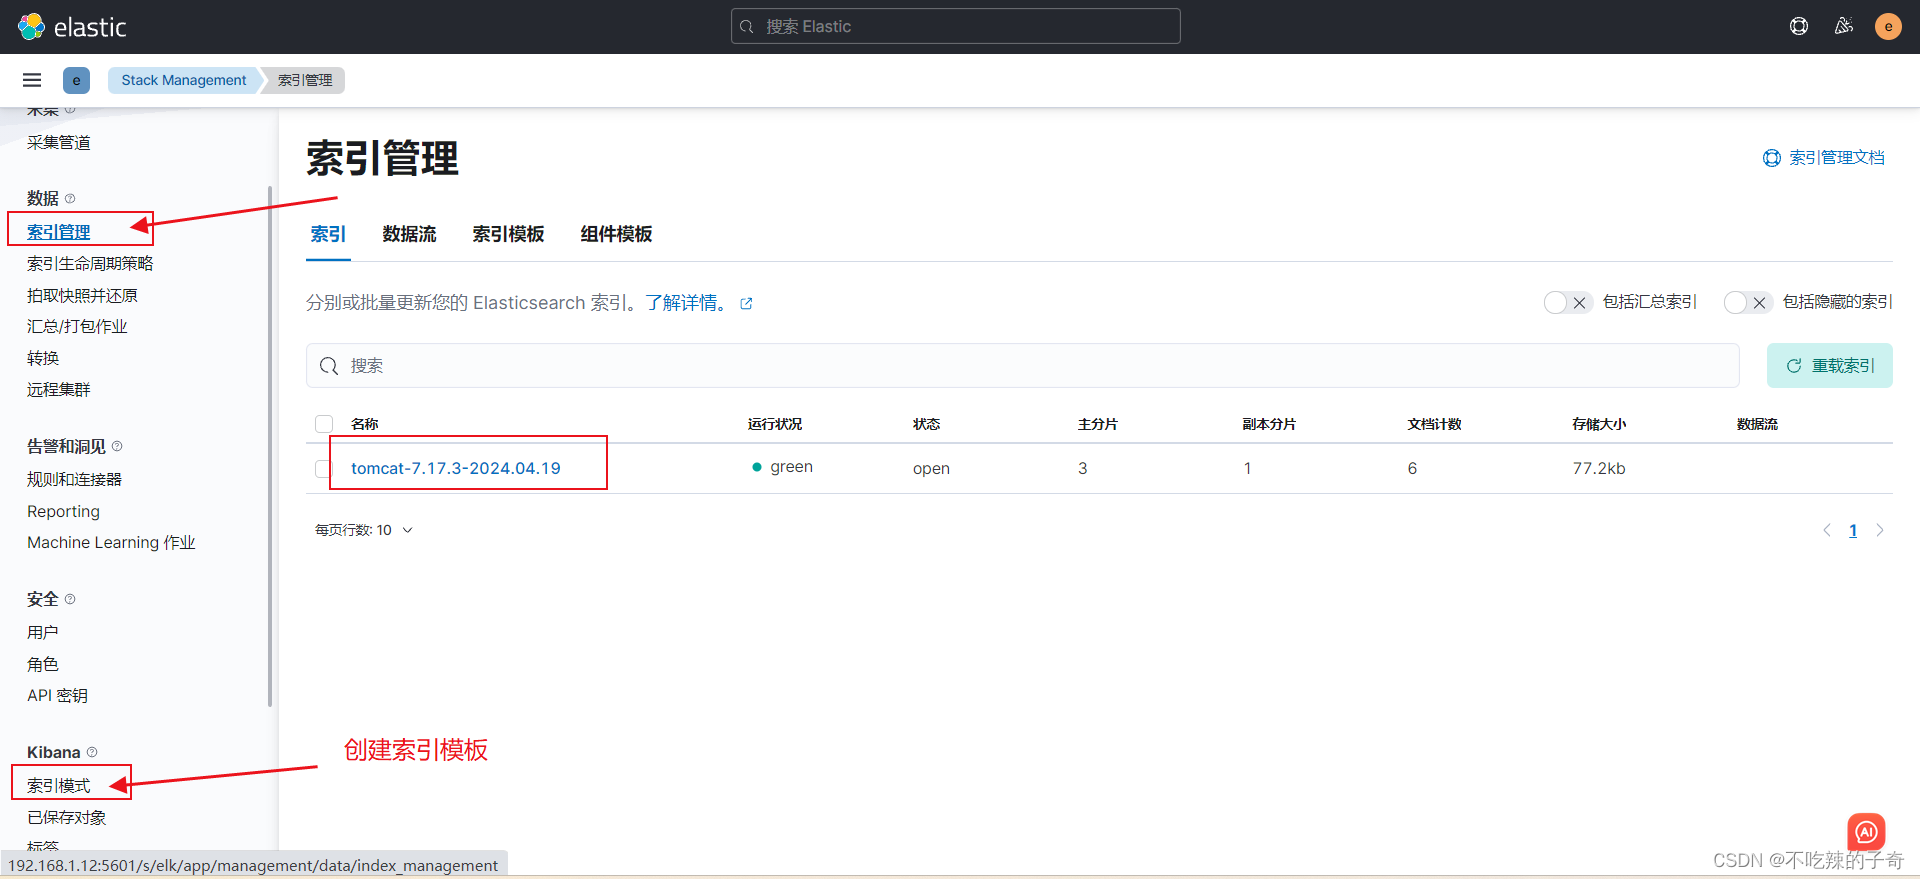
Task: Open 规则和连接器 in the sidebar
Action: pos(74,479)
